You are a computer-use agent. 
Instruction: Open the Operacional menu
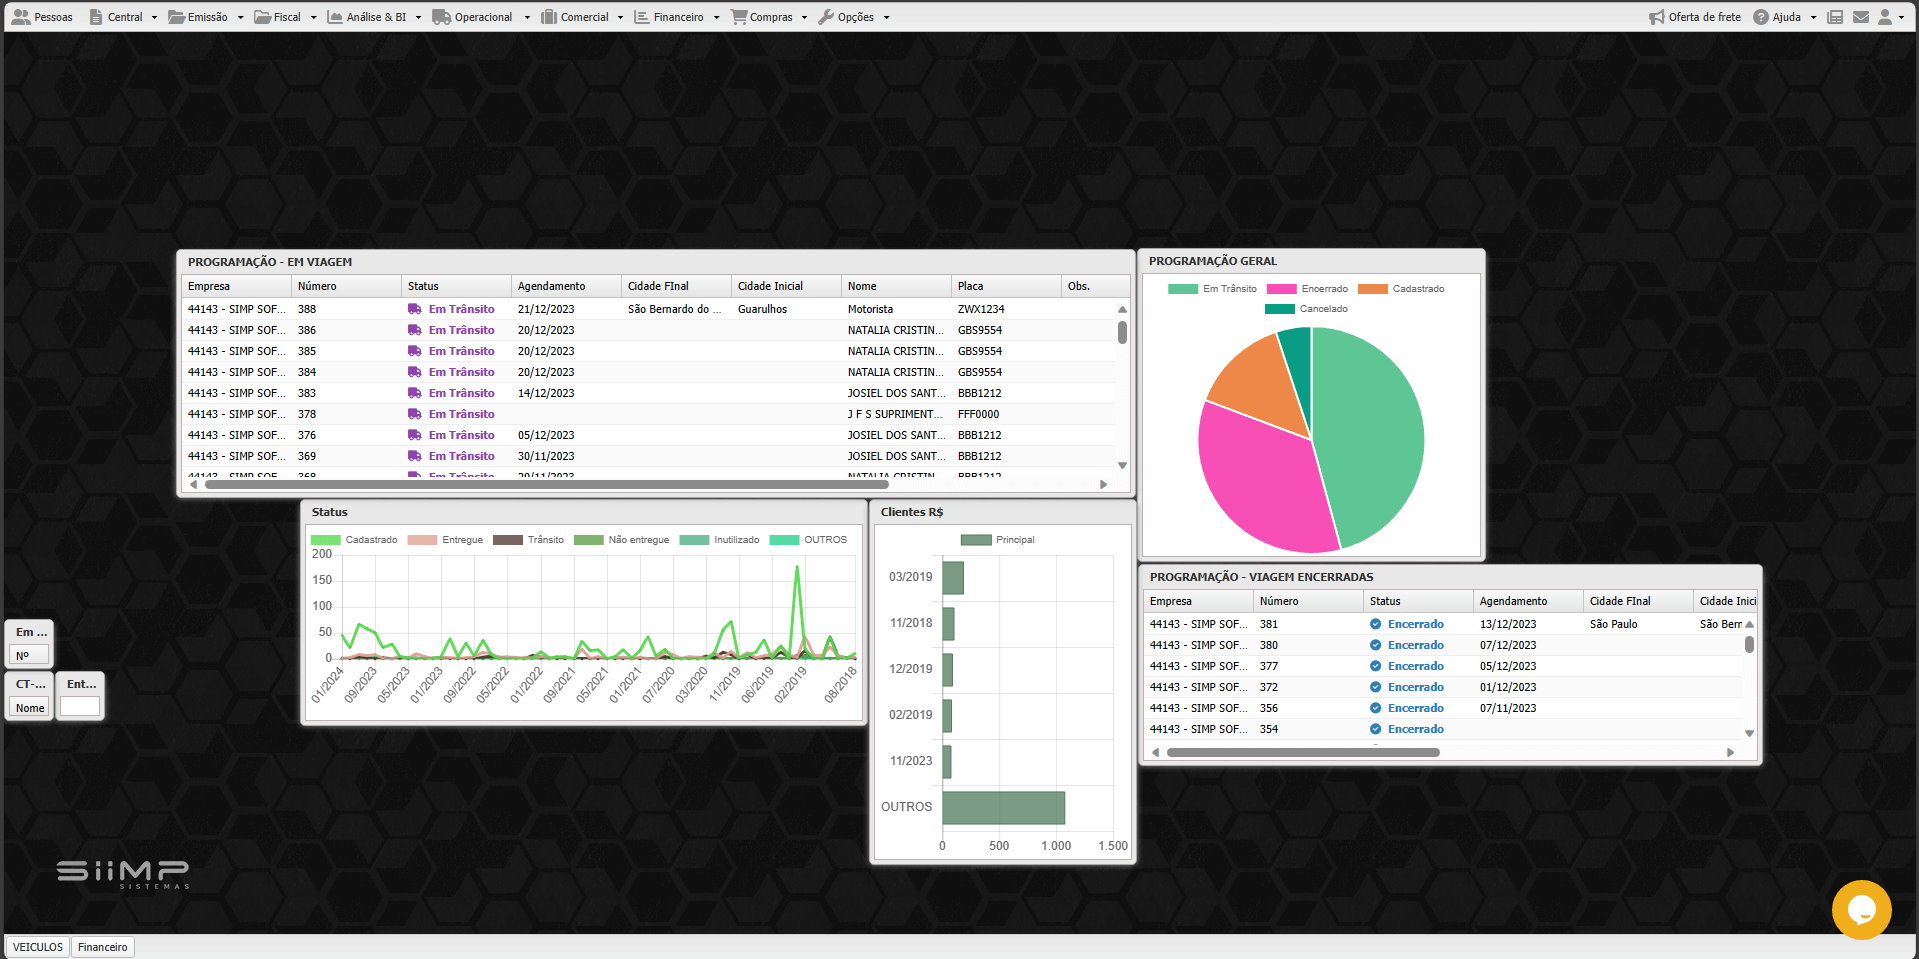coord(481,17)
